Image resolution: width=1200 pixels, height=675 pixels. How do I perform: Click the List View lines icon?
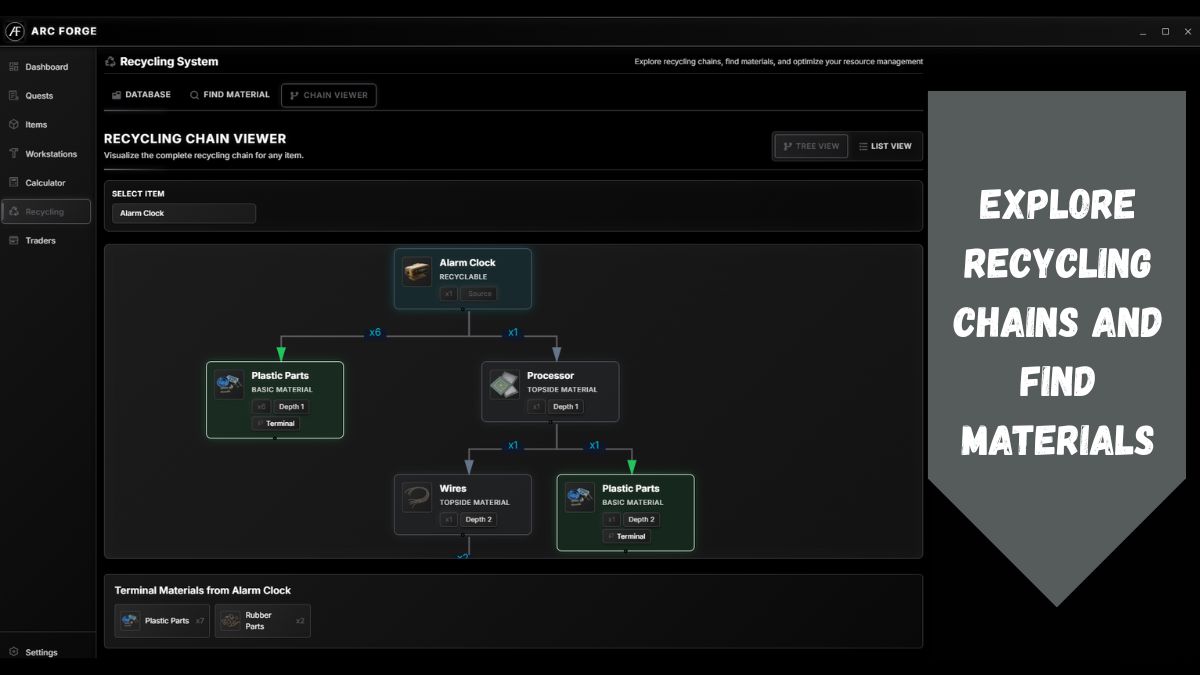point(863,146)
